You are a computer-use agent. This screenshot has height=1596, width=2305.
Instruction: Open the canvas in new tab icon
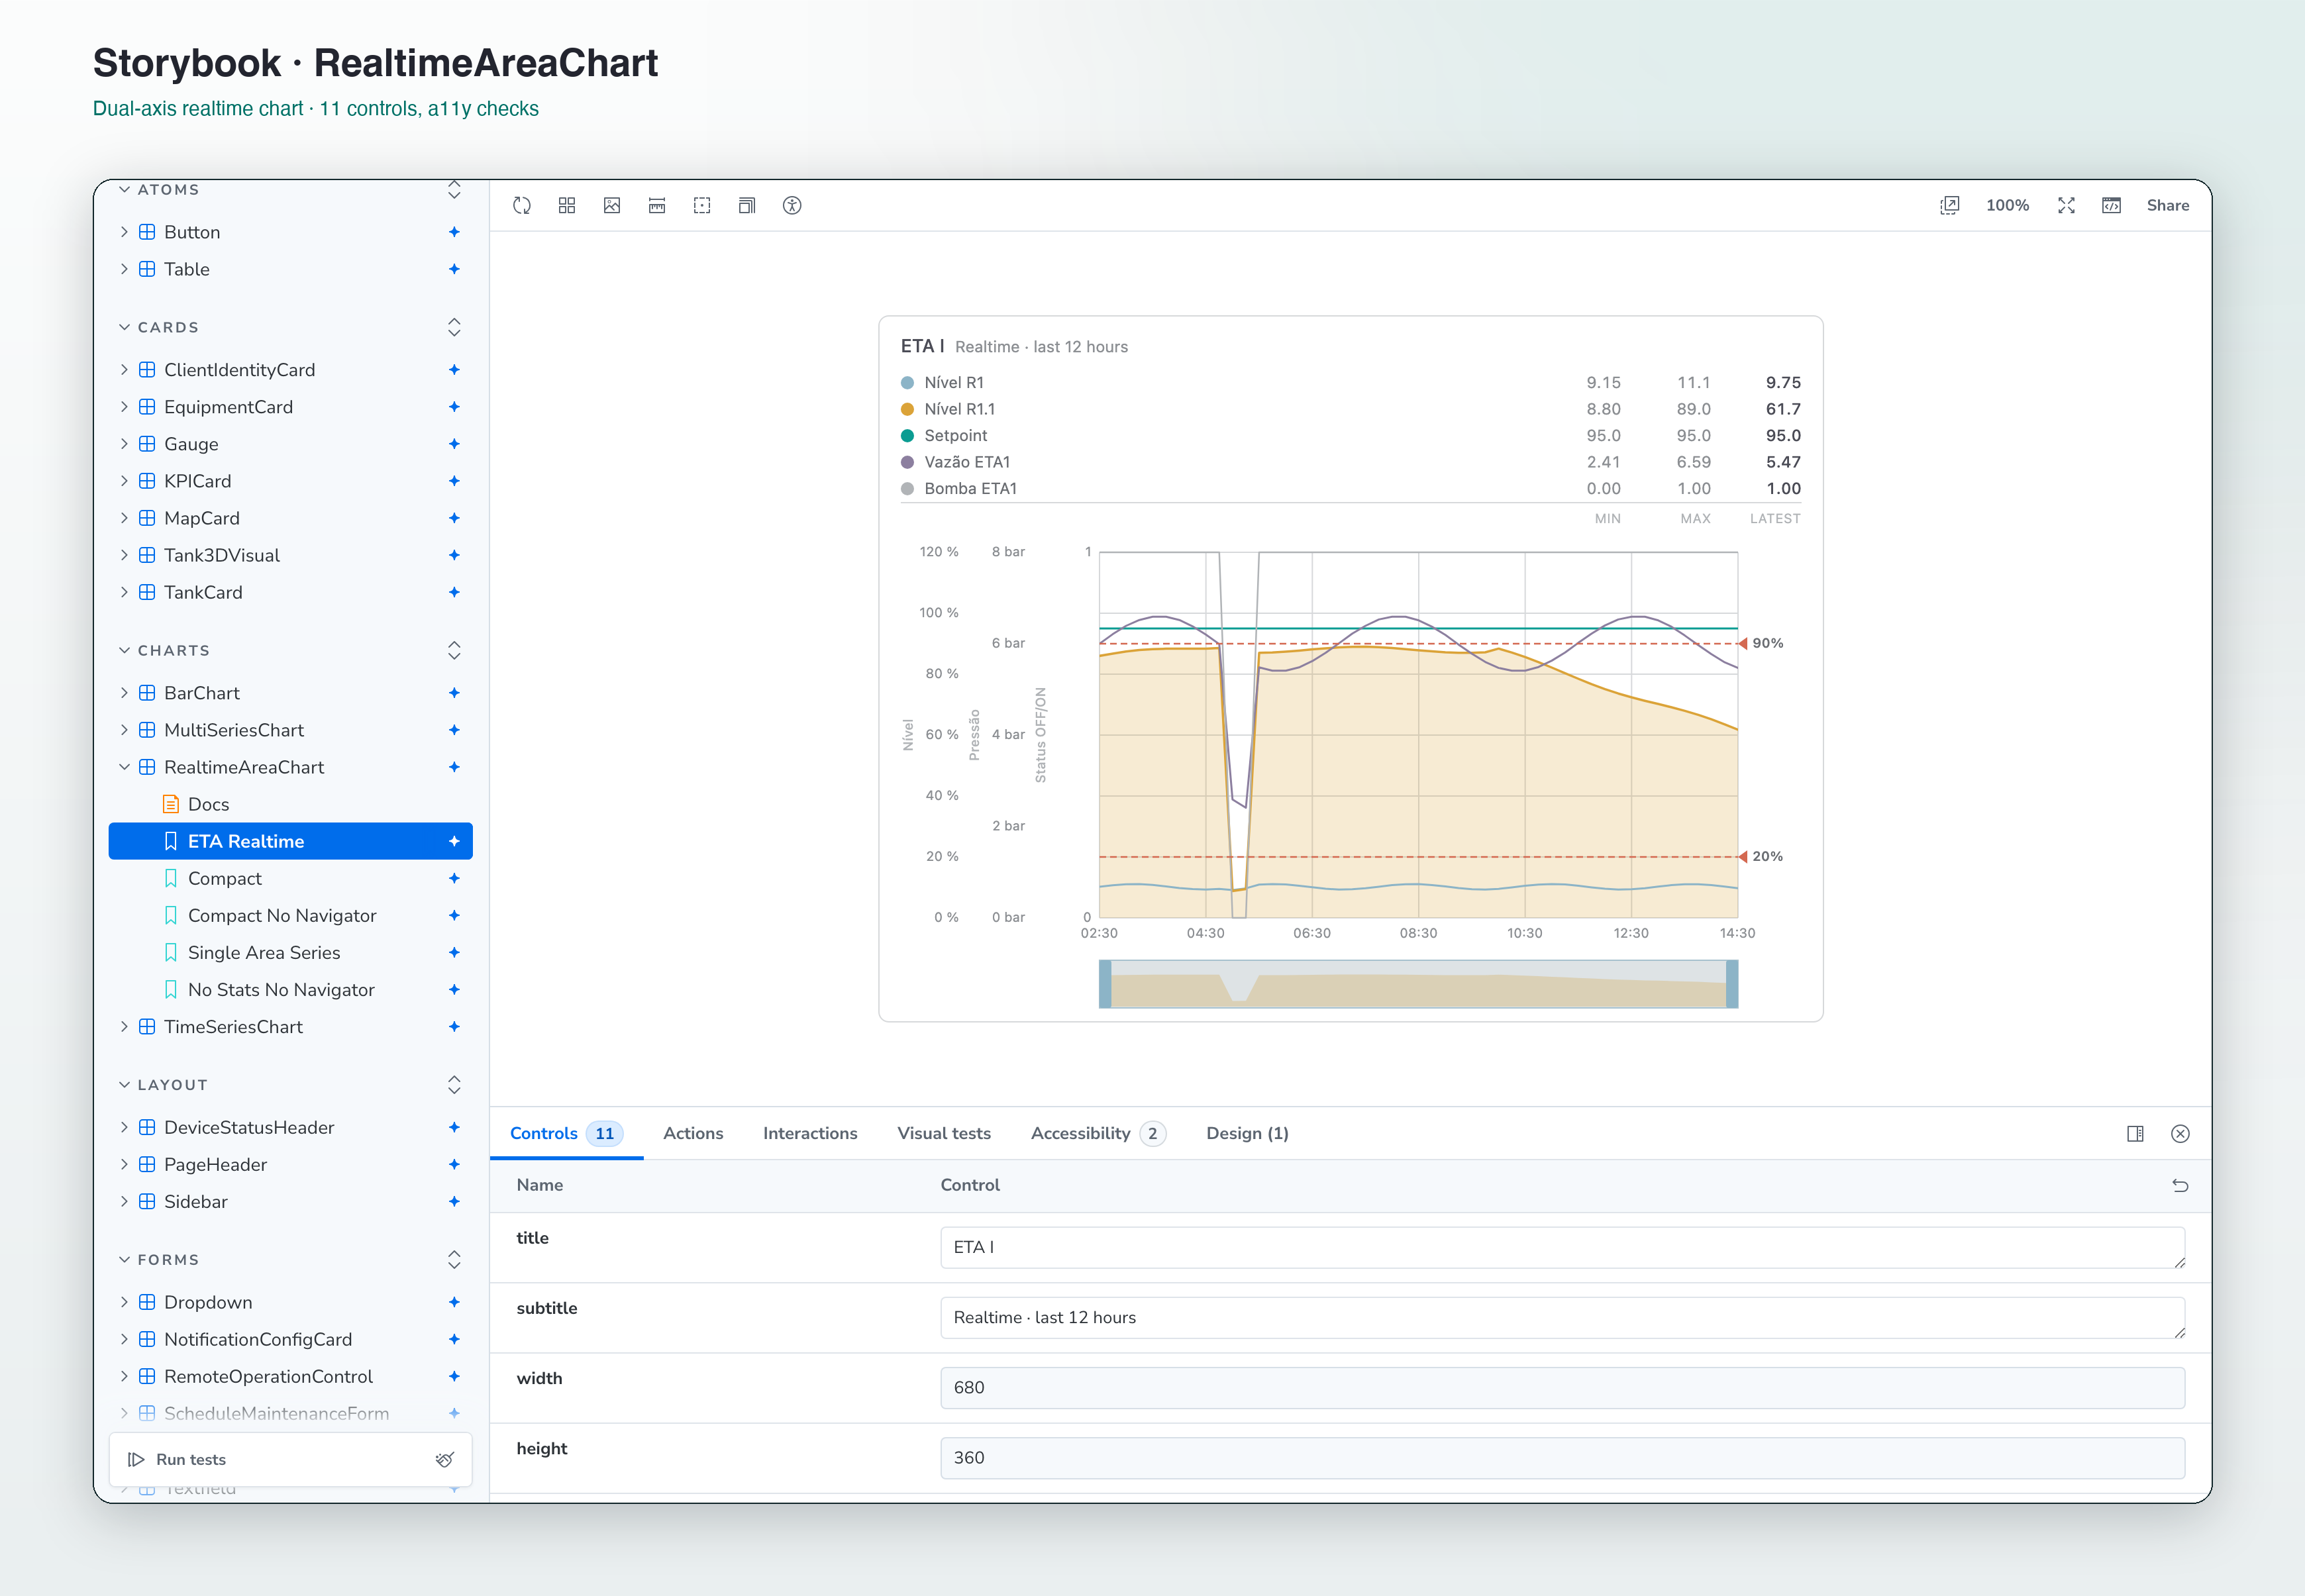pos(1949,205)
